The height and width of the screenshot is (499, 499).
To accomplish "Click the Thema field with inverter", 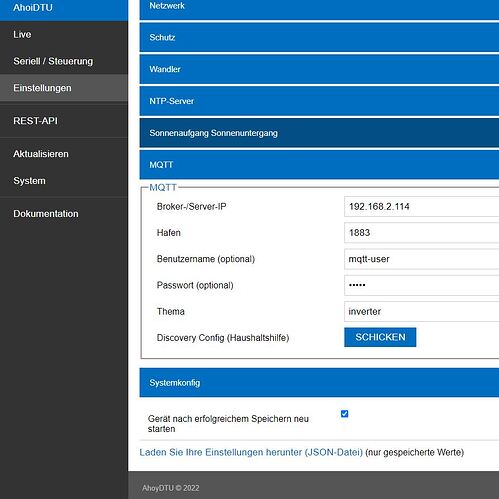I will (x=421, y=312).
